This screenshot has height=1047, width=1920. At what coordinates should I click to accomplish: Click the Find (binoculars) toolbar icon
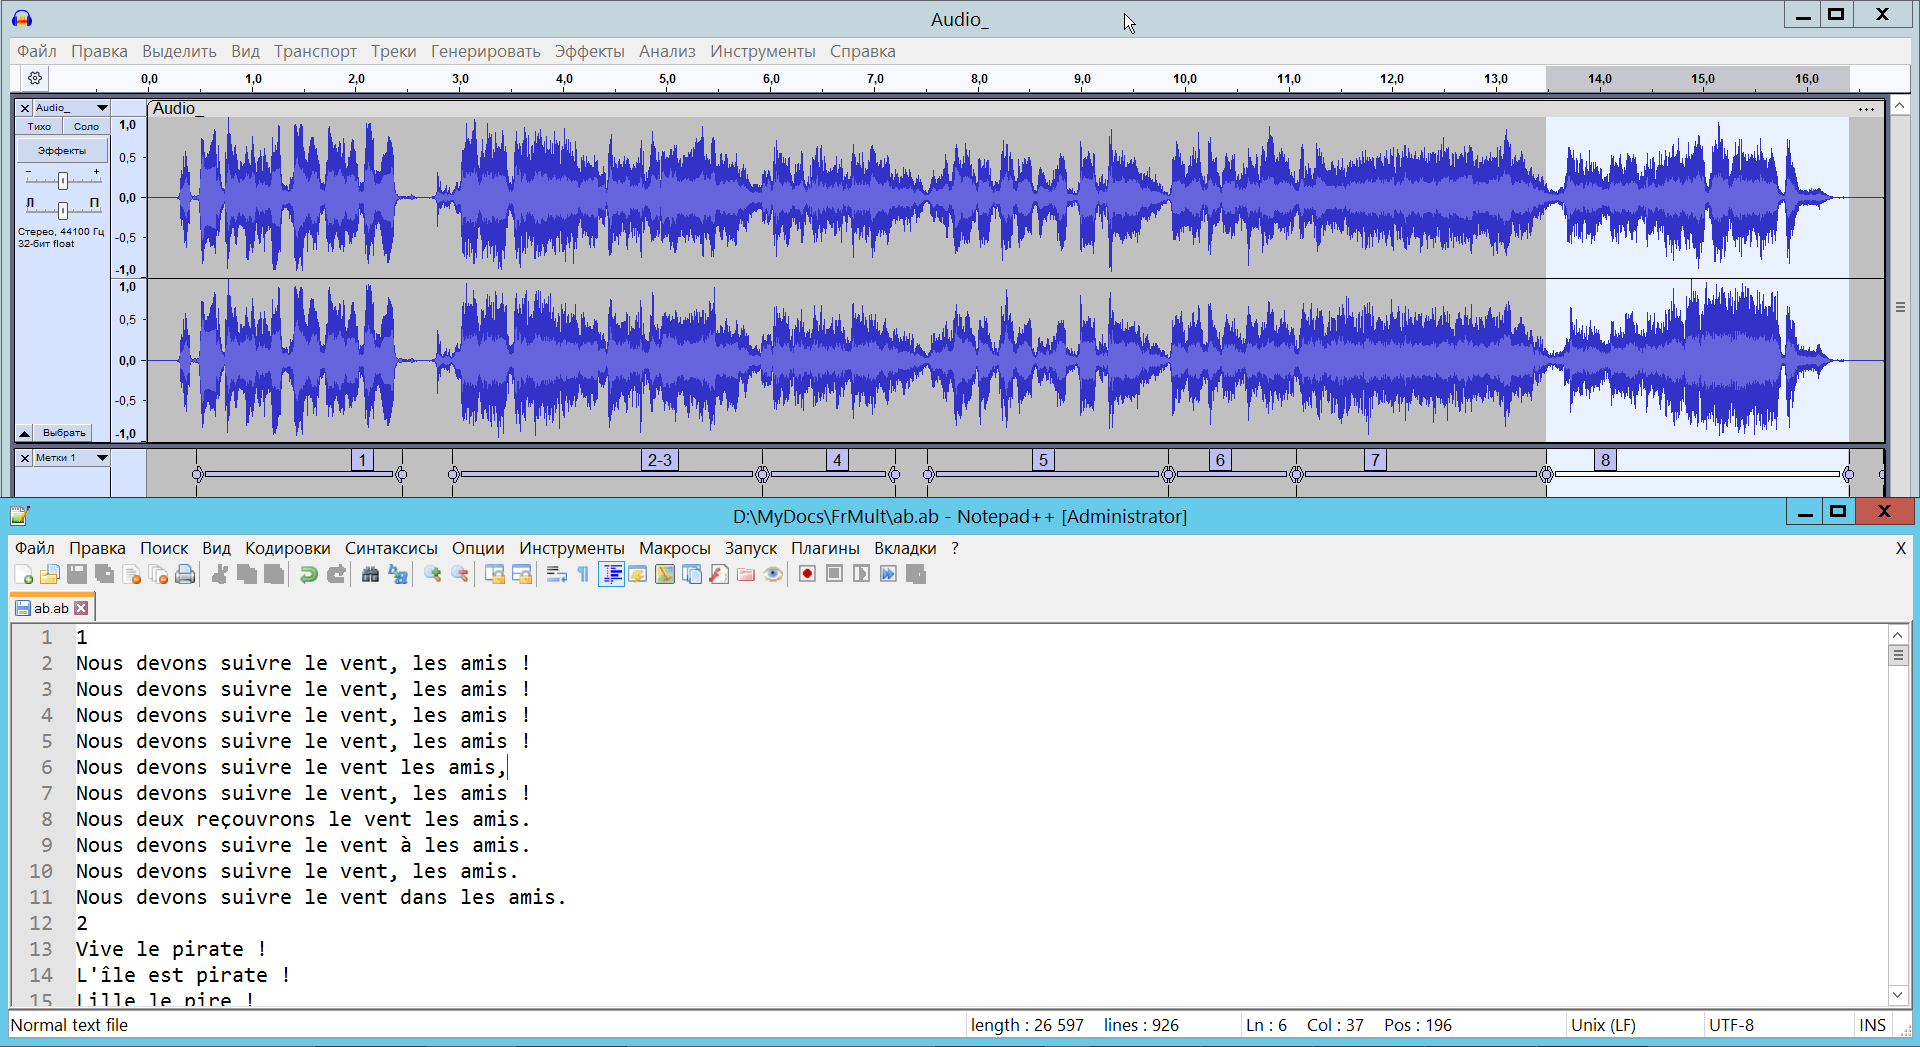(x=370, y=574)
